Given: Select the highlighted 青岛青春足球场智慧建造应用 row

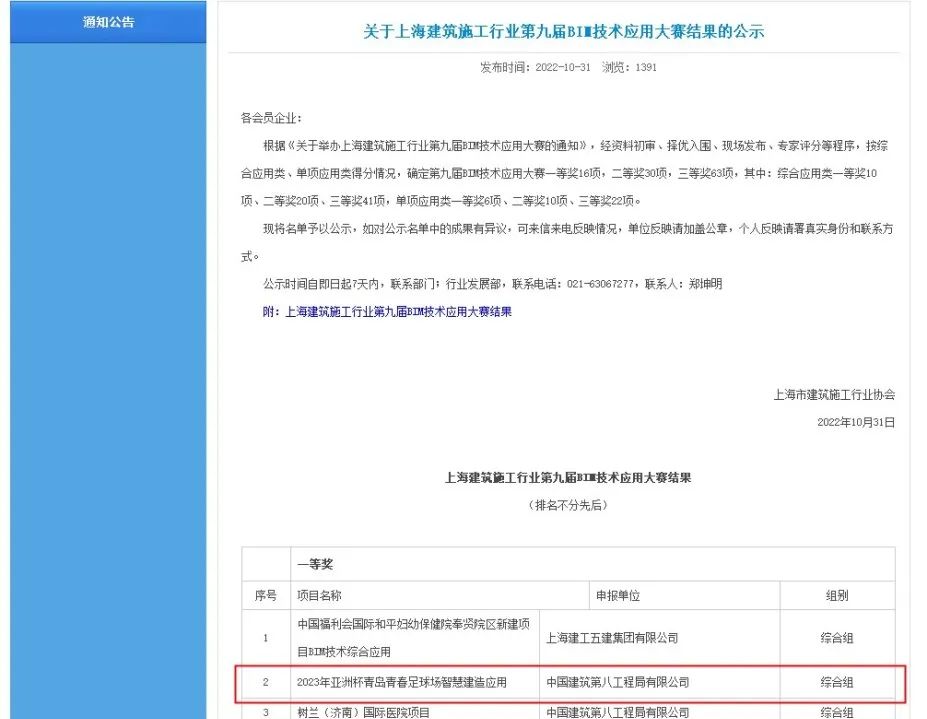Looking at the screenshot, I should coord(404,682).
